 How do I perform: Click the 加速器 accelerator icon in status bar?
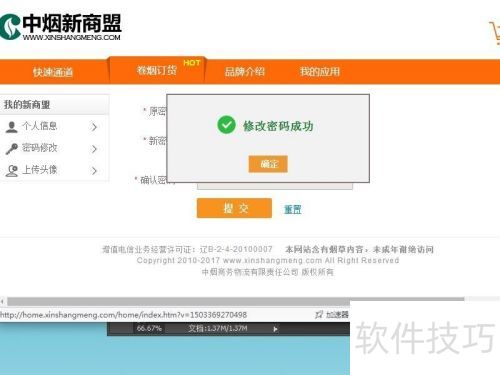(319, 314)
